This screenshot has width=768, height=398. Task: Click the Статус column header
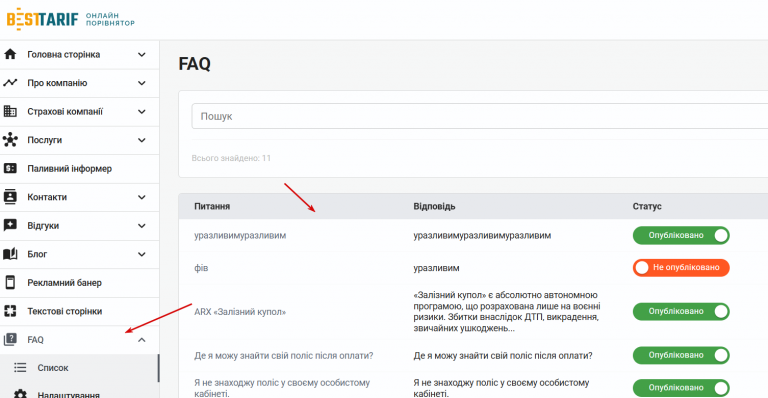coord(647,206)
